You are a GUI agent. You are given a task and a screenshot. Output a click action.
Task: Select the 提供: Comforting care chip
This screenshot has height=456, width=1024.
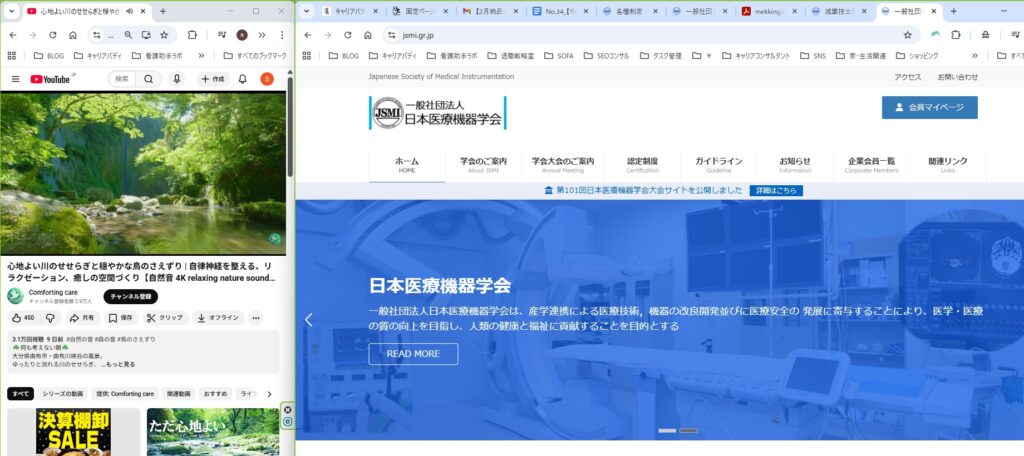point(125,394)
